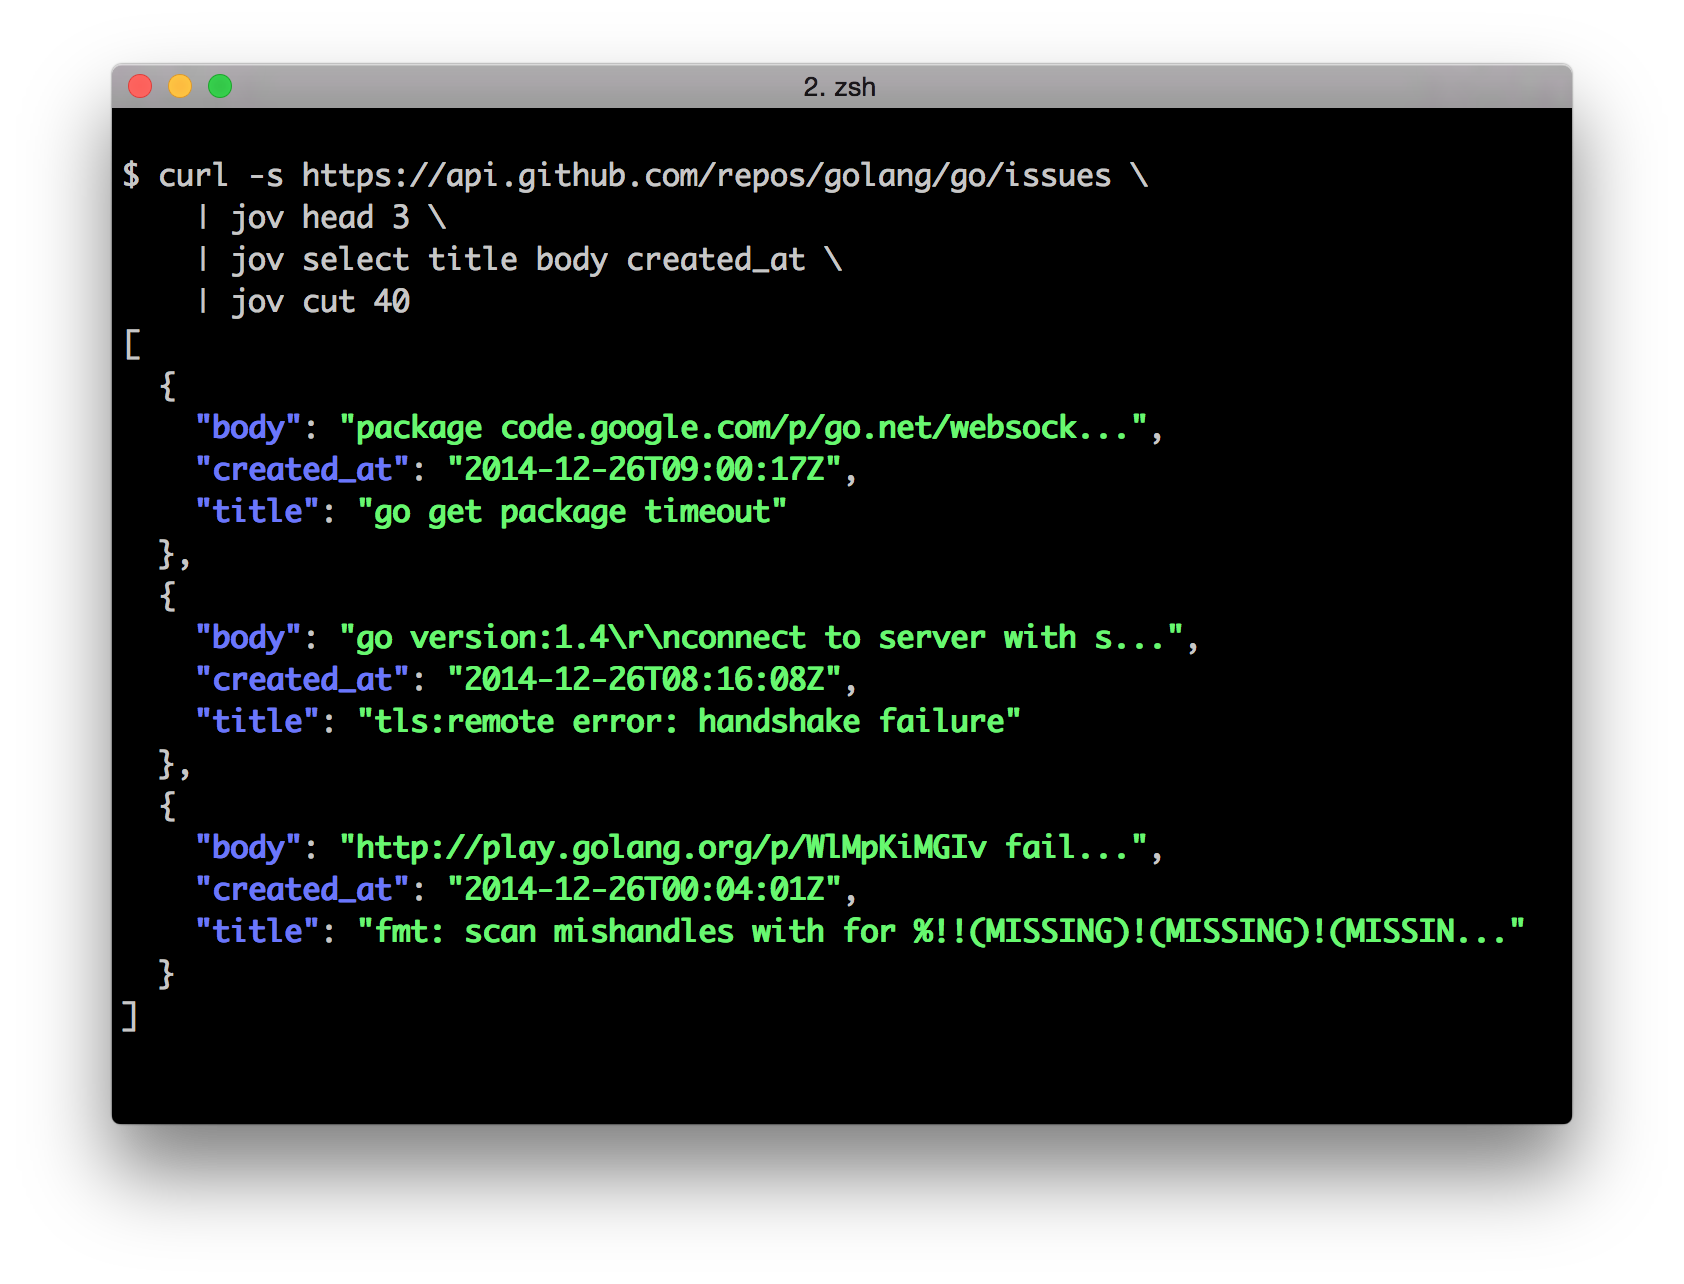The image size is (1684, 1284).
Task: Click timestamp '2014-12-26T00:04:01Z'
Action: (x=645, y=890)
